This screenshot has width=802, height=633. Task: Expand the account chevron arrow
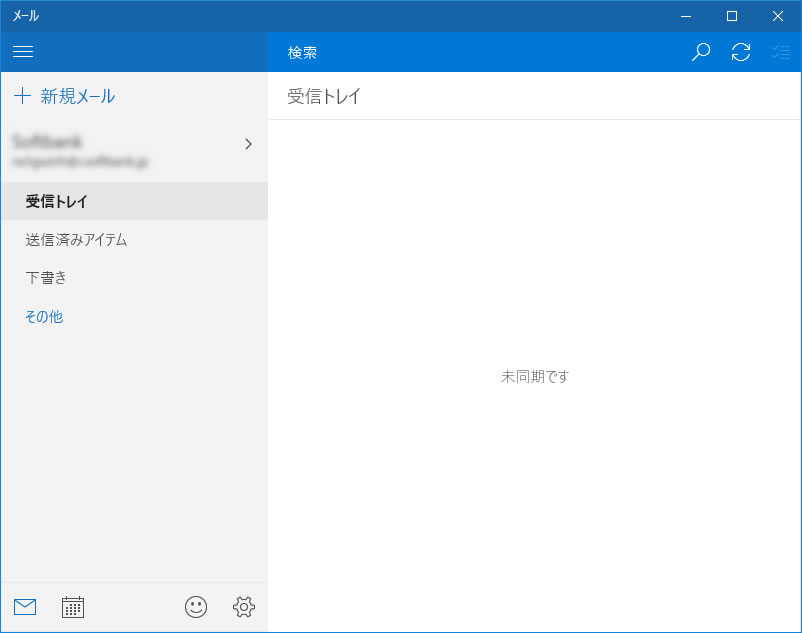(x=248, y=144)
